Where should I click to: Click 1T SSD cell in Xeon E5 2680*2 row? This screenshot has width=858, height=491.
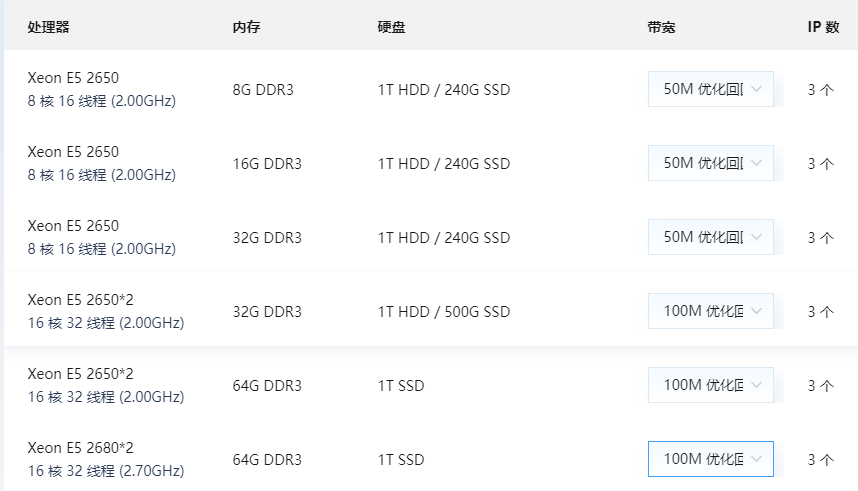(x=401, y=460)
